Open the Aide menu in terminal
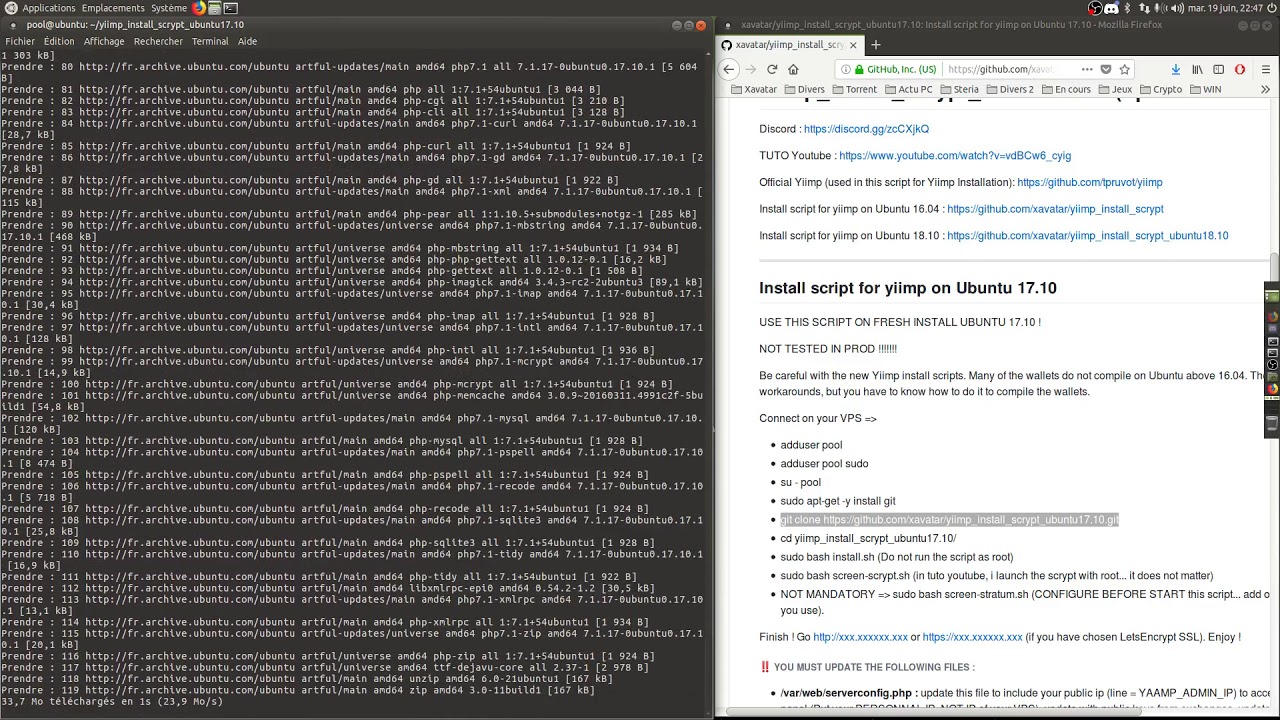The image size is (1280, 720). pyautogui.click(x=247, y=41)
